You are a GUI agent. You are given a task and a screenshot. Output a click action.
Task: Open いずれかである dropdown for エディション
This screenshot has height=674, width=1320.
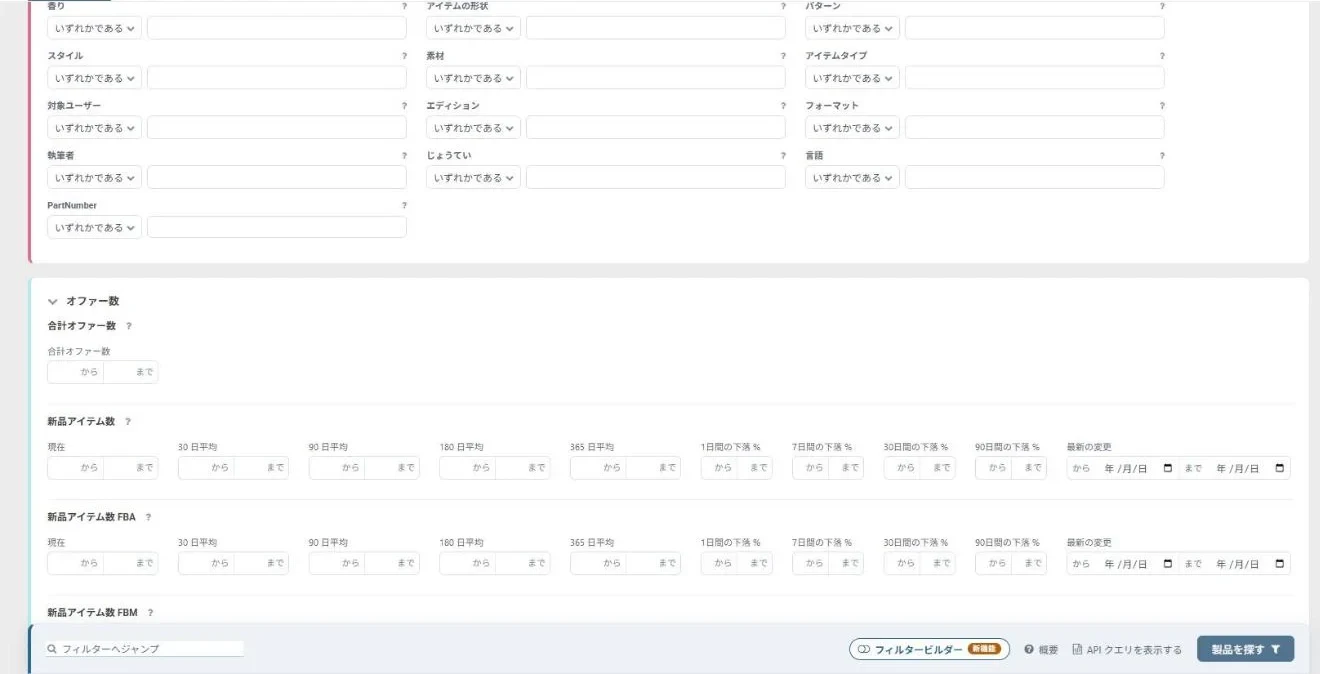[x=473, y=128]
